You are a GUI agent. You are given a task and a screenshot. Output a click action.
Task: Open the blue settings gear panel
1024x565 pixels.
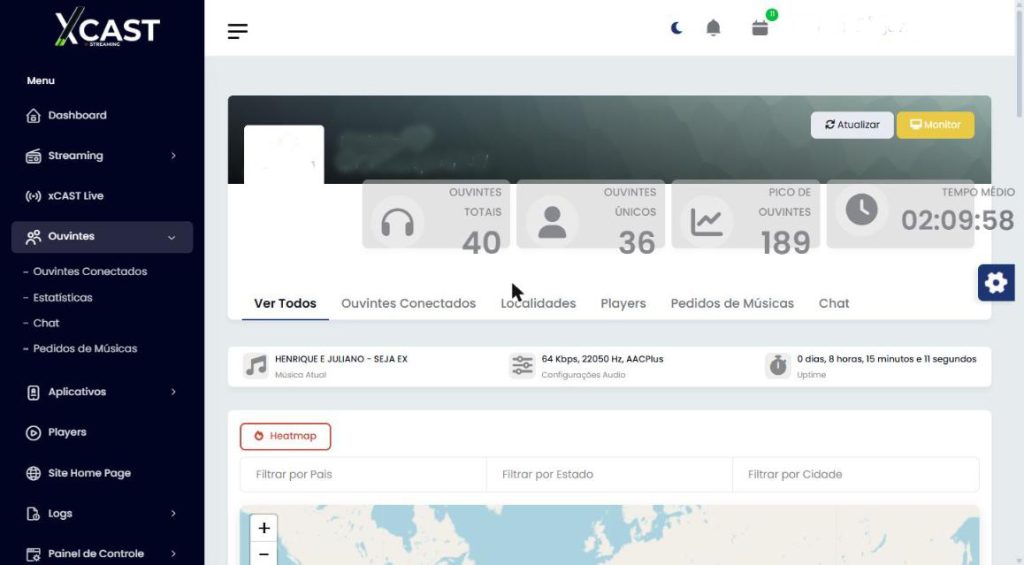pyautogui.click(x=996, y=283)
